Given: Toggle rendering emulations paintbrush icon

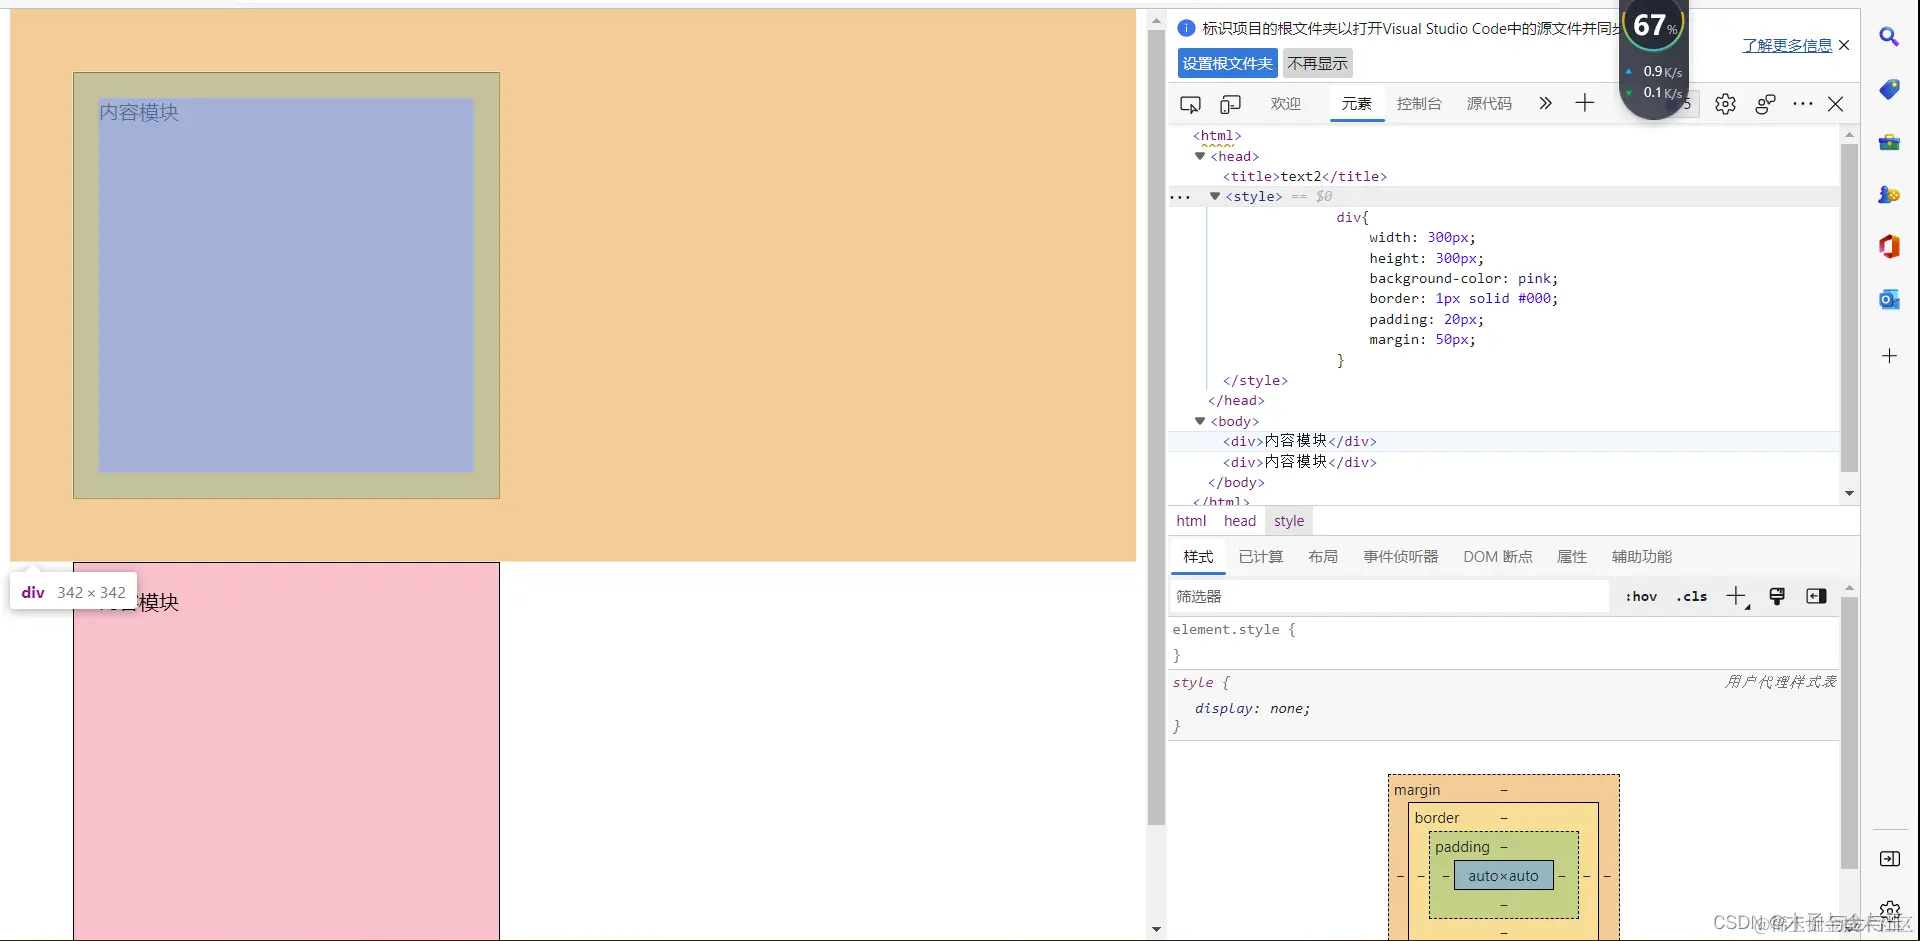Looking at the screenshot, I should [x=1777, y=597].
